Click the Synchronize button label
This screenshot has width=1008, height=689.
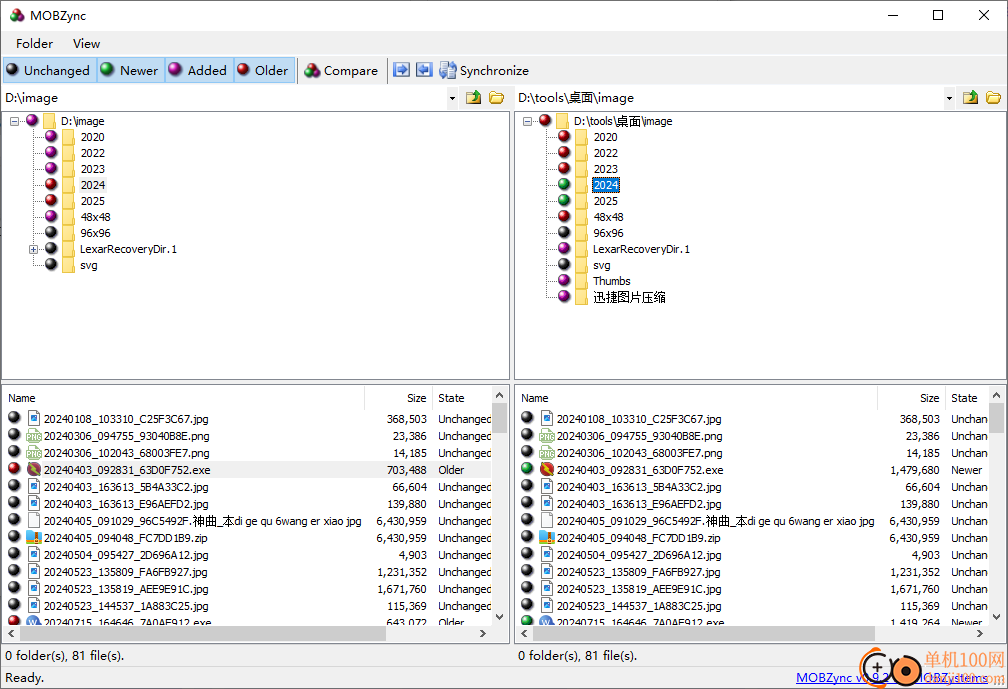coord(494,71)
